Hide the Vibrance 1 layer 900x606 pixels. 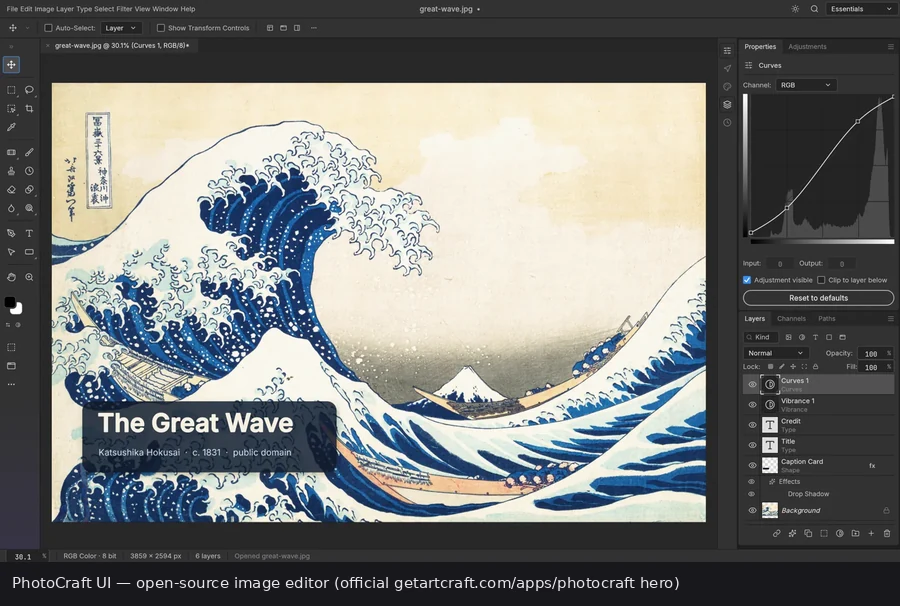752,405
